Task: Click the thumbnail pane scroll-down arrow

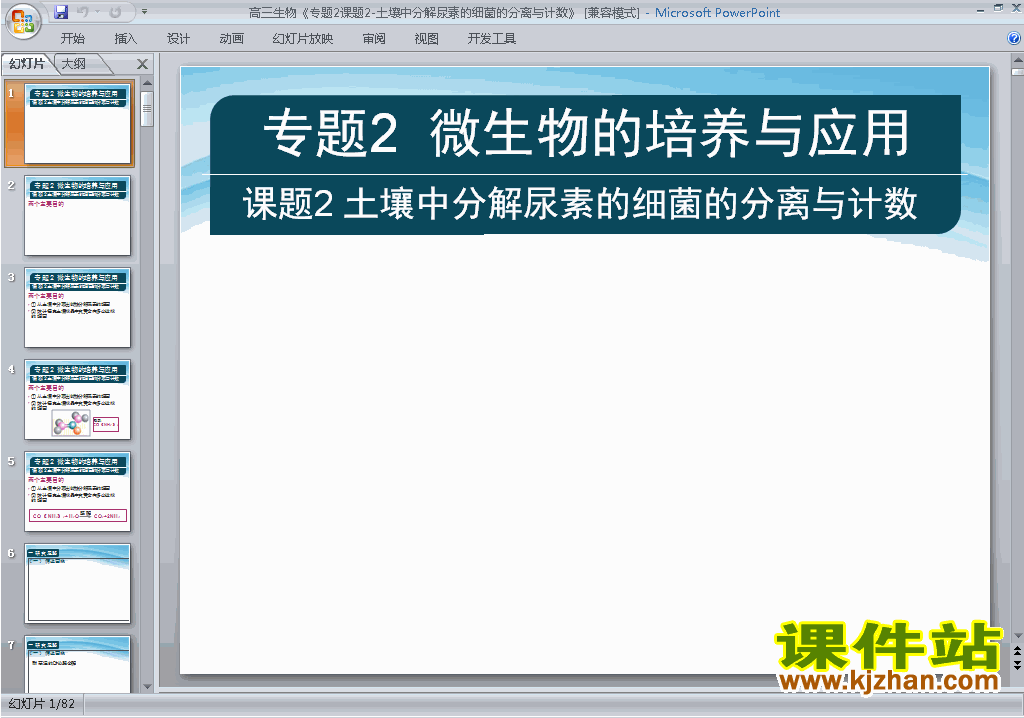Action: (147, 686)
